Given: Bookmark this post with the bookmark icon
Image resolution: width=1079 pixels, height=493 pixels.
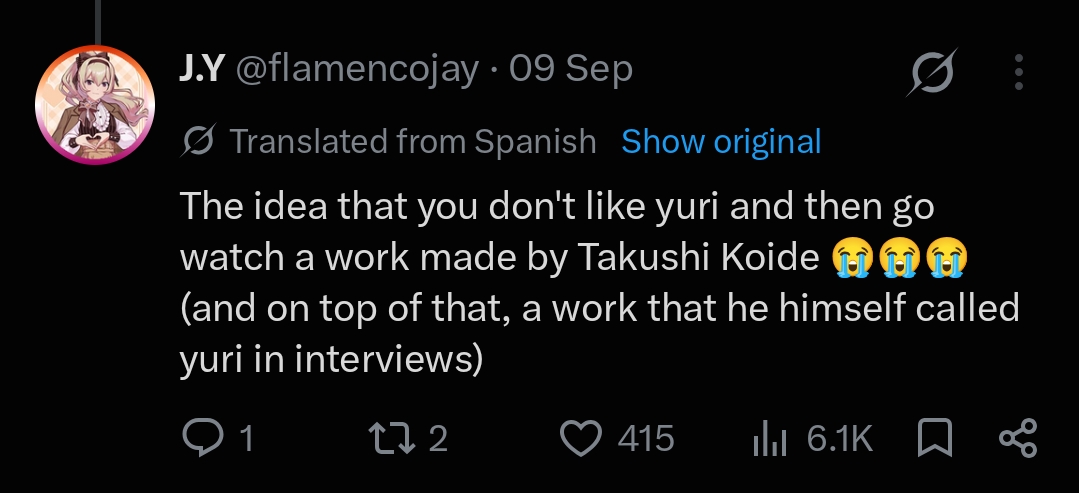Looking at the screenshot, I should pos(935,439).
